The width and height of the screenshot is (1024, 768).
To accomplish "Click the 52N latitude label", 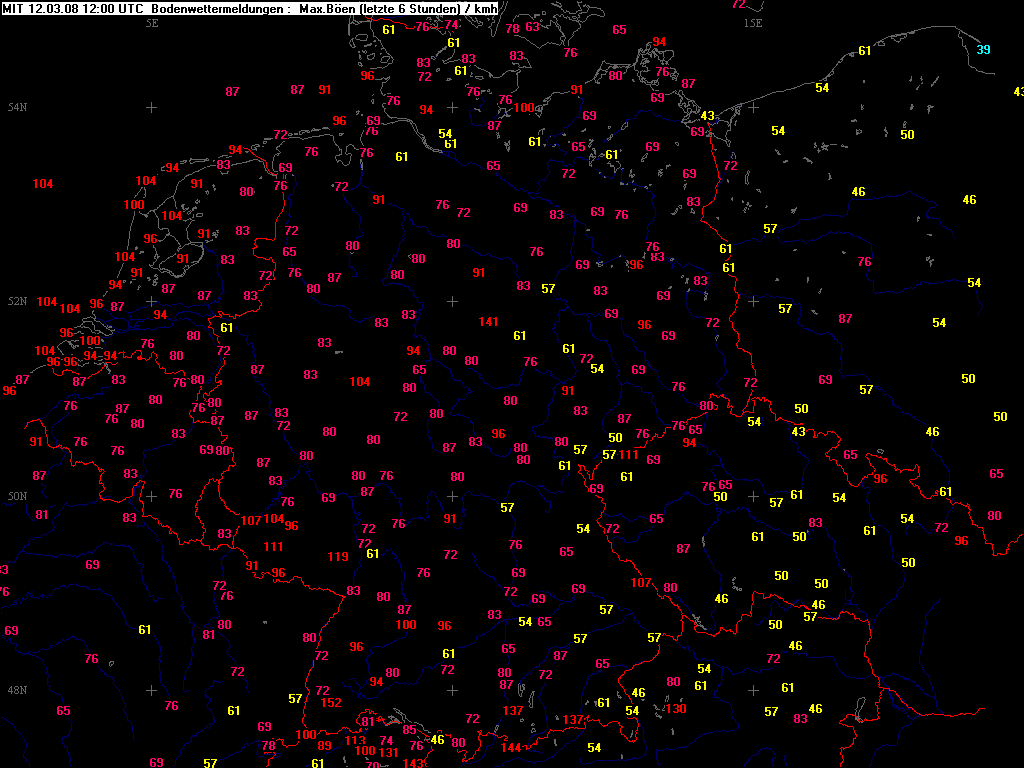I will click(17, 301).
